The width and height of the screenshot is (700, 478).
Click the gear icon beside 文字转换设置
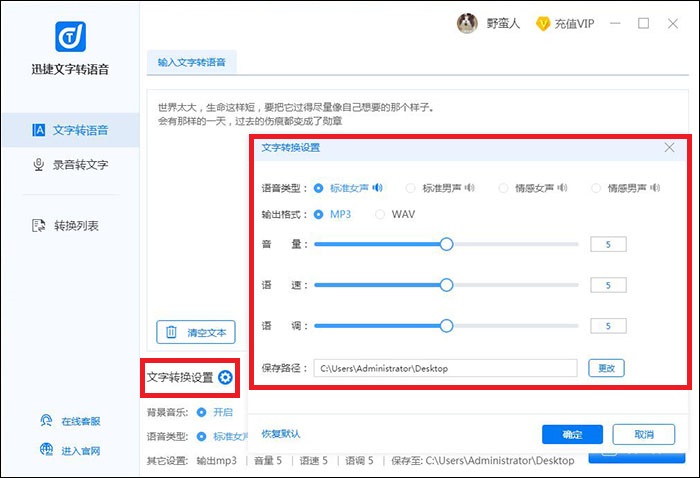click(225, 377)
